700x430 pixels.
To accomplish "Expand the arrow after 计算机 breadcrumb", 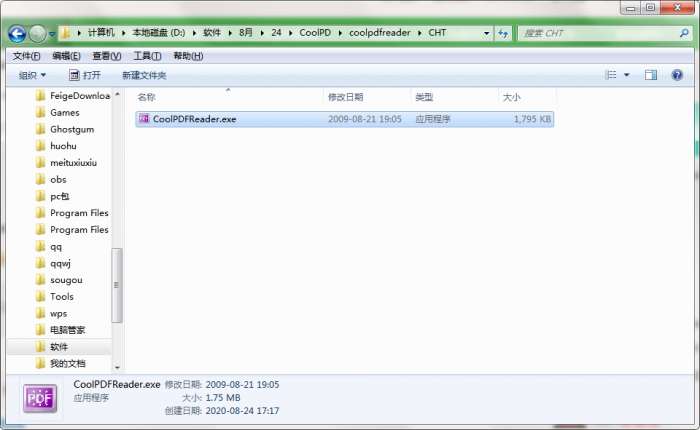I will [123, 33].
